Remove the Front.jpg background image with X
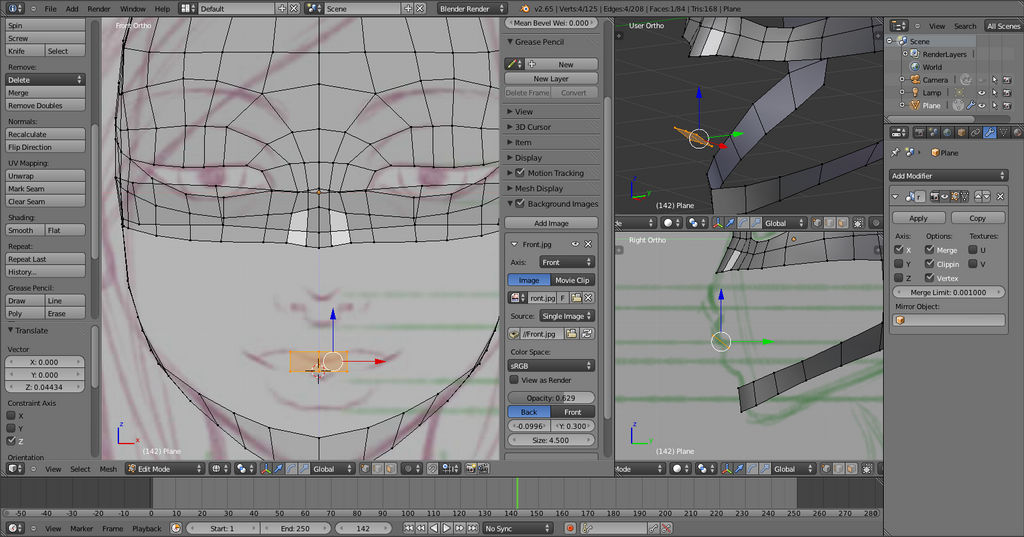The height and width of the screenshot is (537, 1024). pos(588,244)
